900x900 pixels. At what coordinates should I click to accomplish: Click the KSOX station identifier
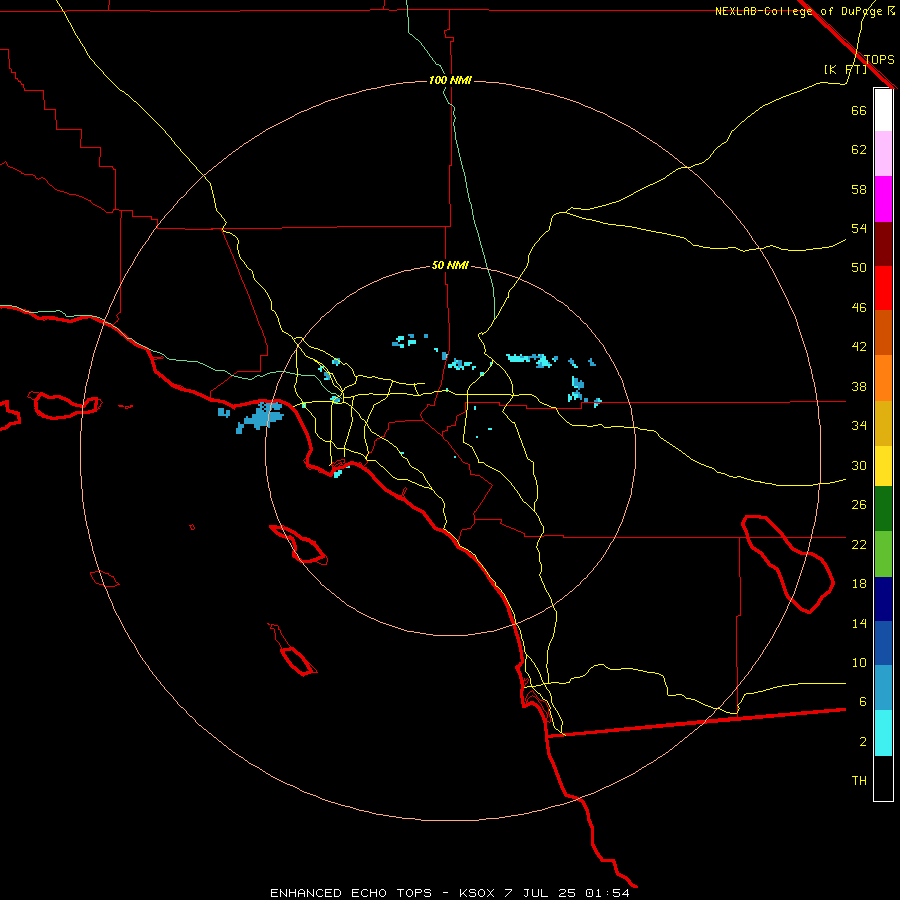(476, 893)
